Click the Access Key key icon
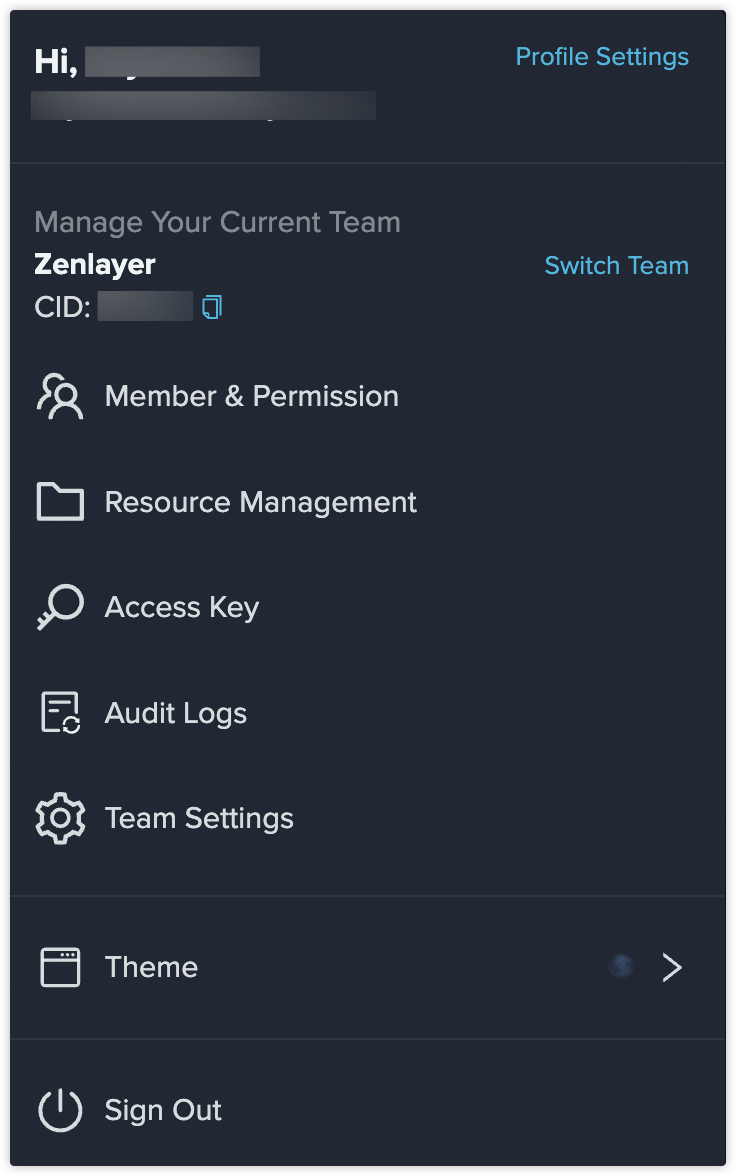Screen dimensions: 736x1176 (x=60, y=607)
